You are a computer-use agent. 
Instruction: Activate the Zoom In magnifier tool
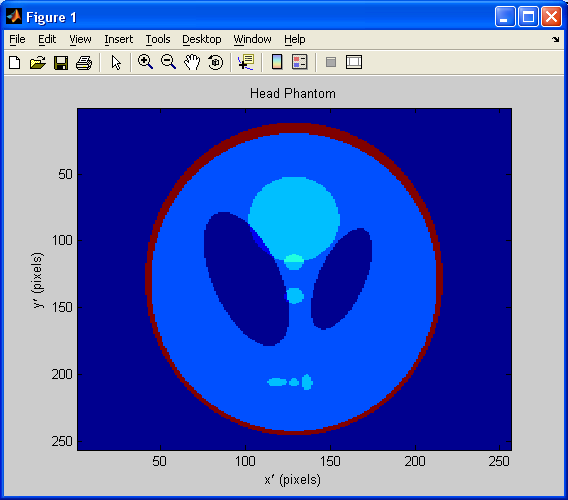[145, 62]
